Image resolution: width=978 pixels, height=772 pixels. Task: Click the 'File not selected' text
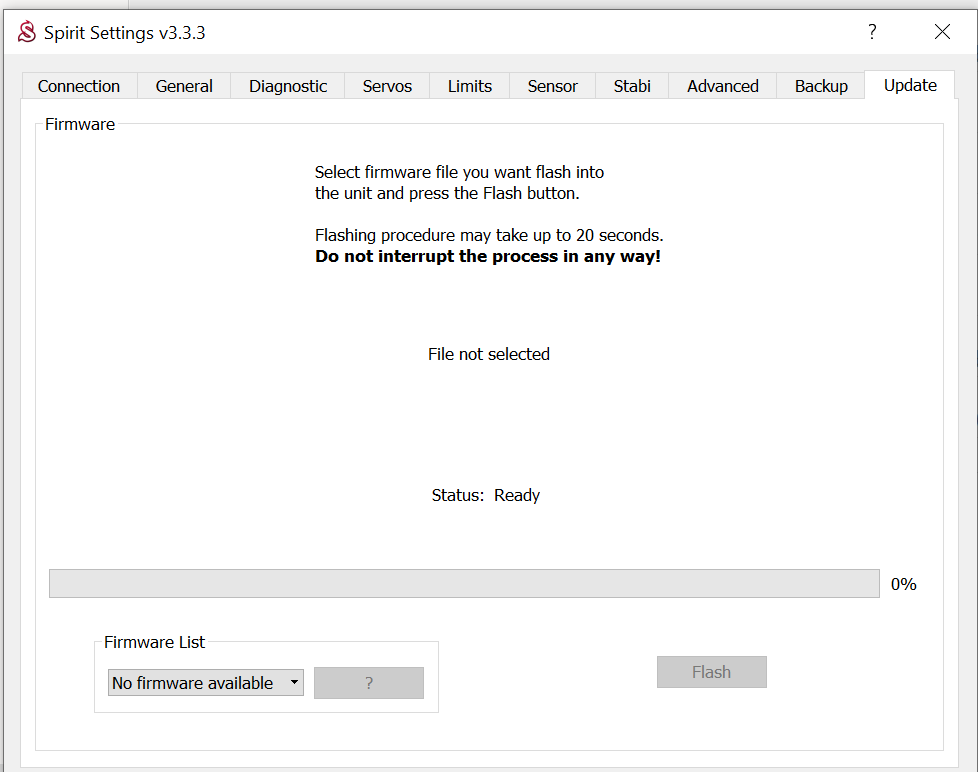(488, 354)
